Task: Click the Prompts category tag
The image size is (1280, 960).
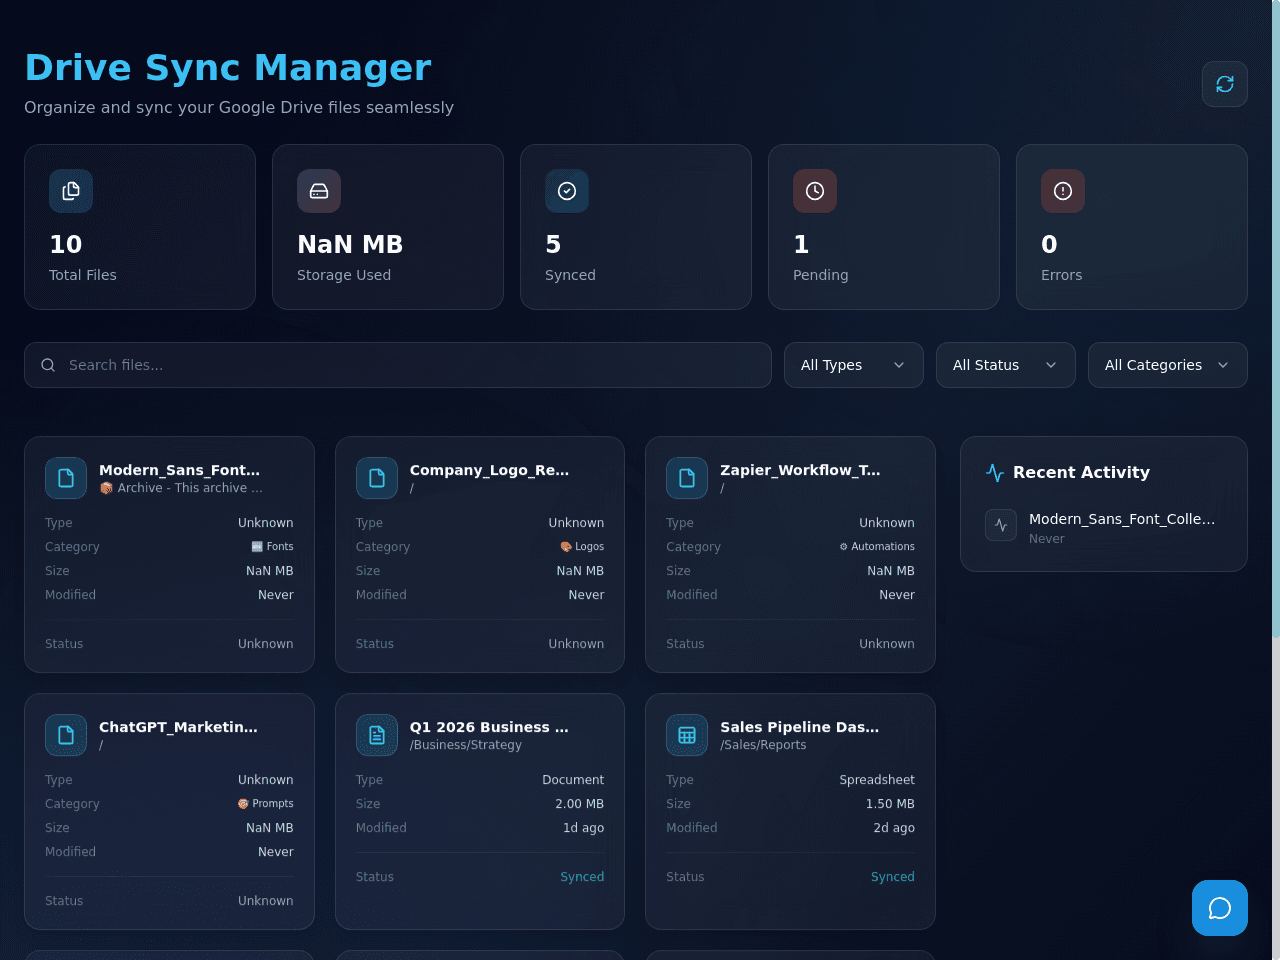Action: pos(265,804)
